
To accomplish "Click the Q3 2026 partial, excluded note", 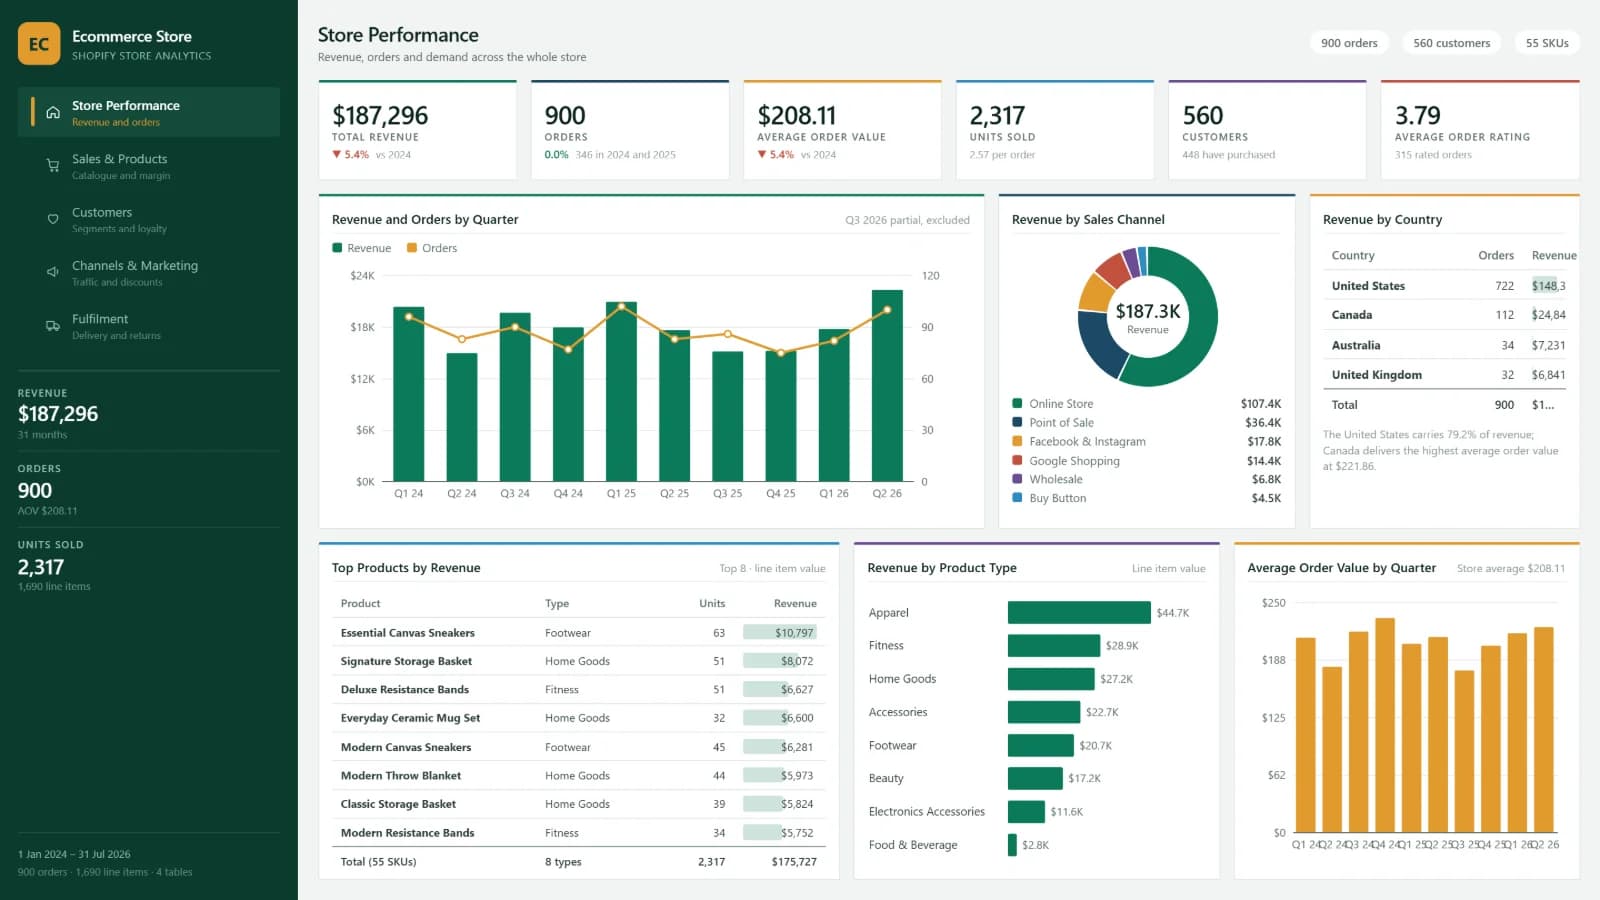I will click(x=907, y=220).
